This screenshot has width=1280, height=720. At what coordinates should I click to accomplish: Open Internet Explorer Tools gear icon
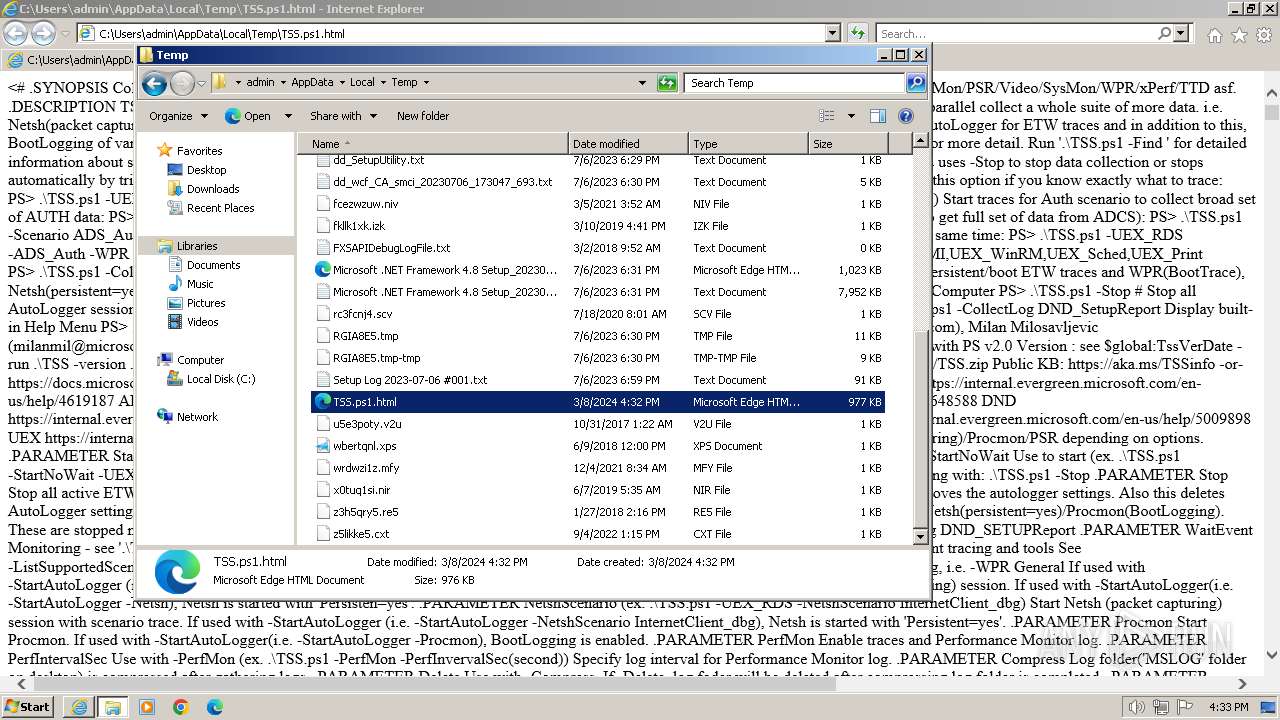coord(1263,35)
